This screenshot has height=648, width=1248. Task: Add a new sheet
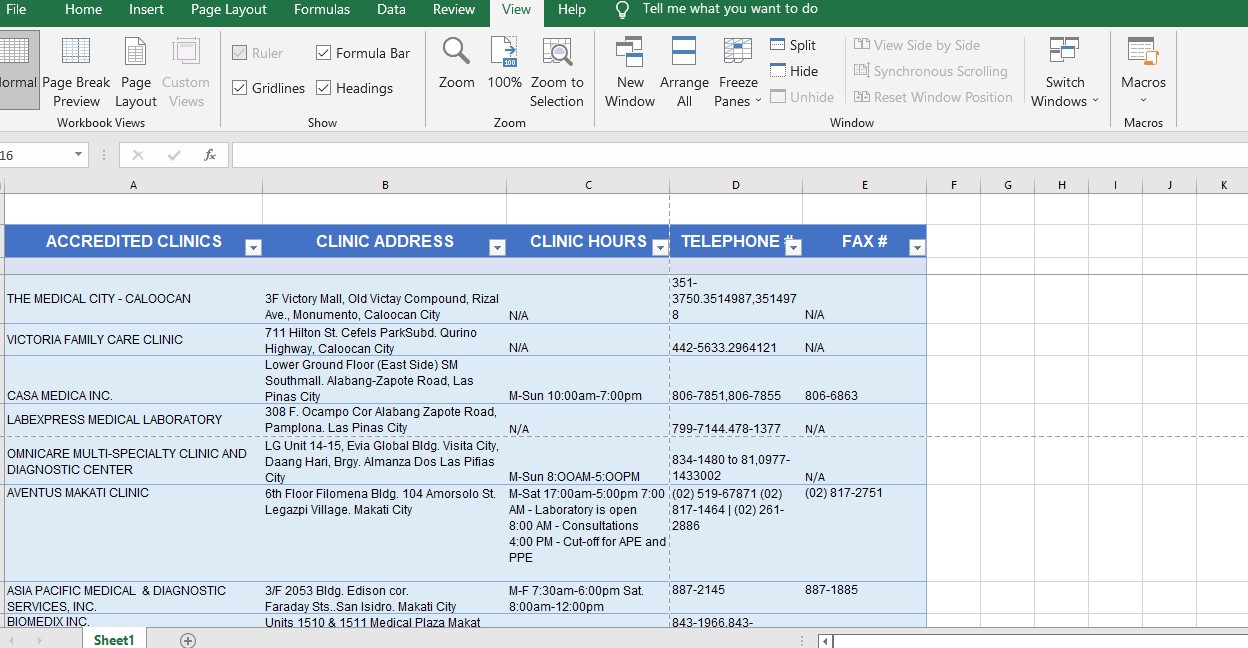(188, 640)
